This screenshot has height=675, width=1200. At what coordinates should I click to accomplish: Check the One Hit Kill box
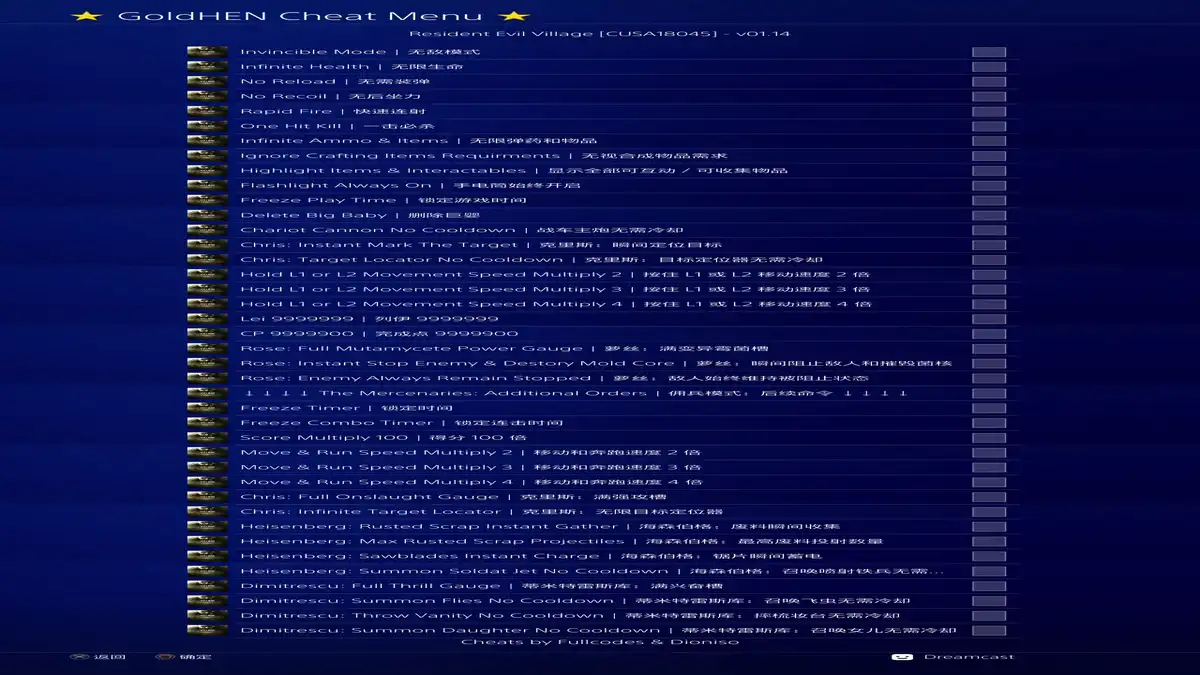[989, 126]
